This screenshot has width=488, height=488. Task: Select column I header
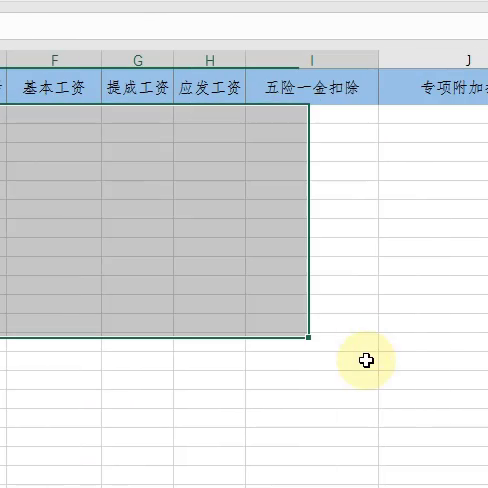(312, 60)
